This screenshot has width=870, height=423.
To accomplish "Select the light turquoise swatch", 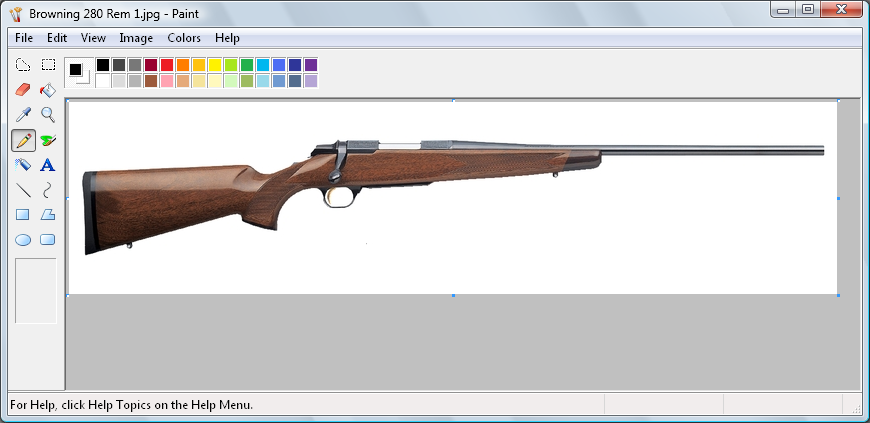I will pos(263,81).
